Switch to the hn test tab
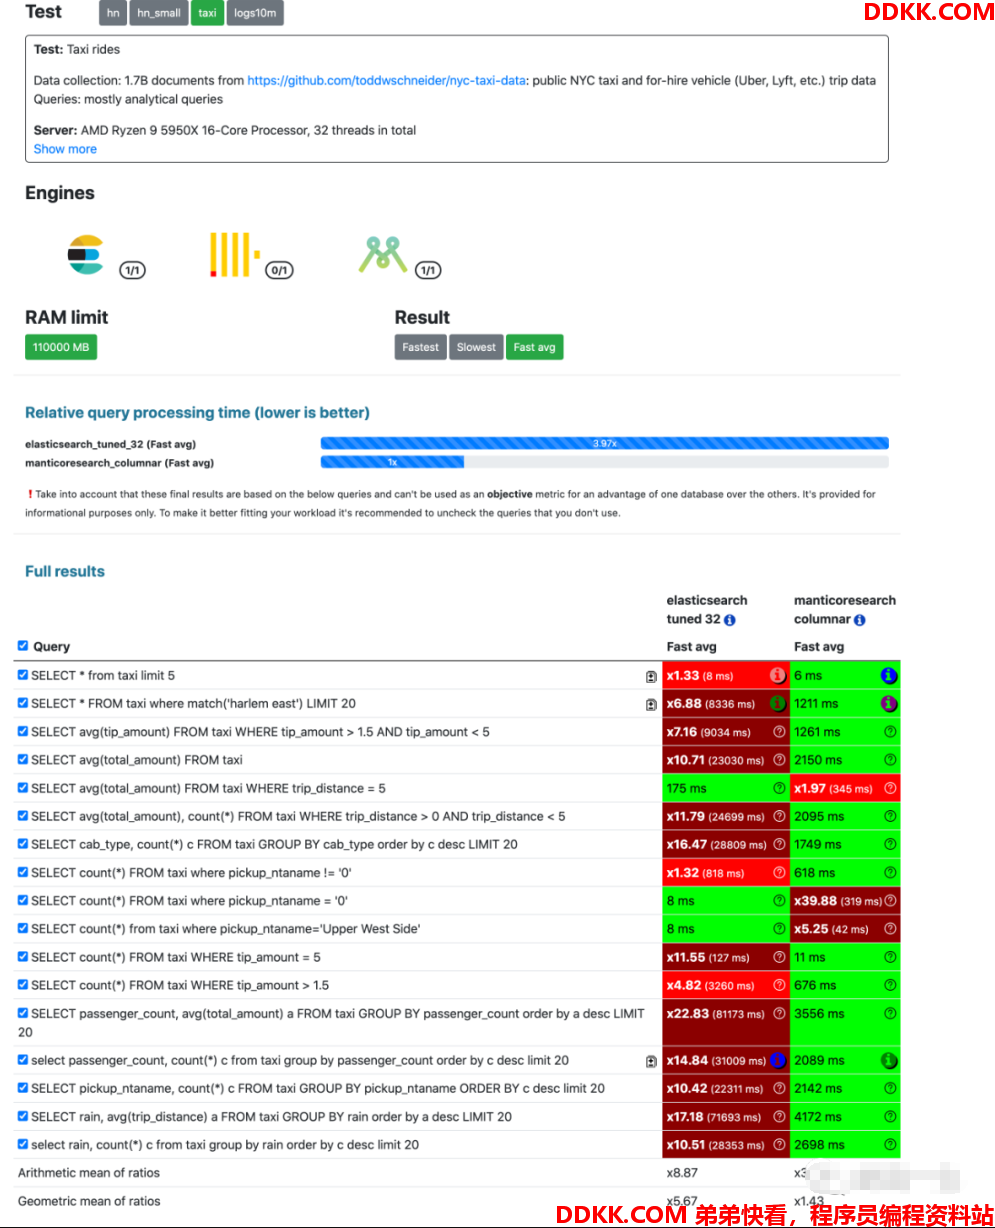Screen dimensions: 995x1228 point(112,13)
